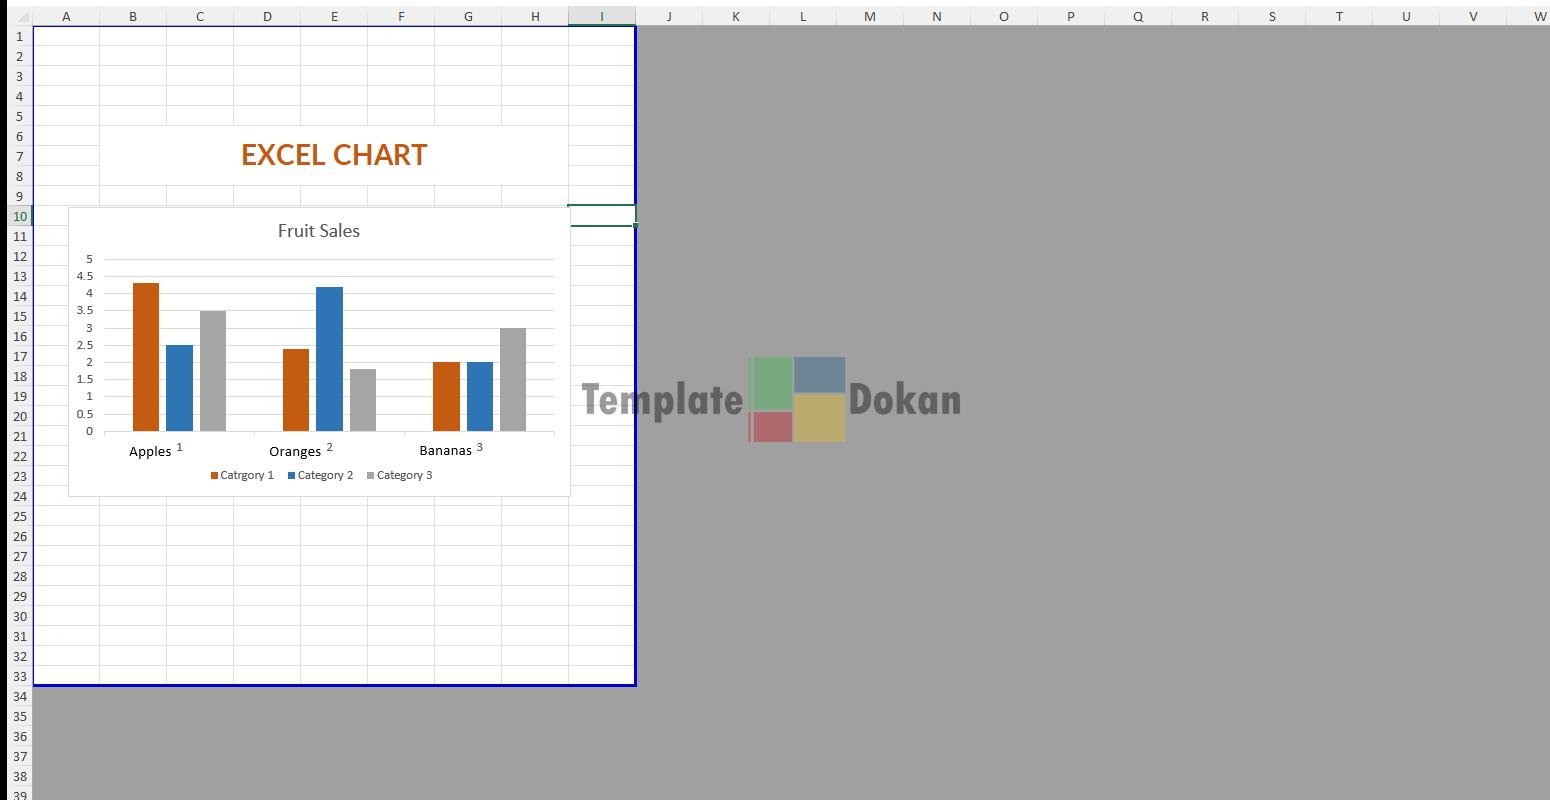Image resolution: width=1550 pixels, height=800 pixels.
Task: Select the EXCEL CHART heading cell
Action: (x=334, y=155)
